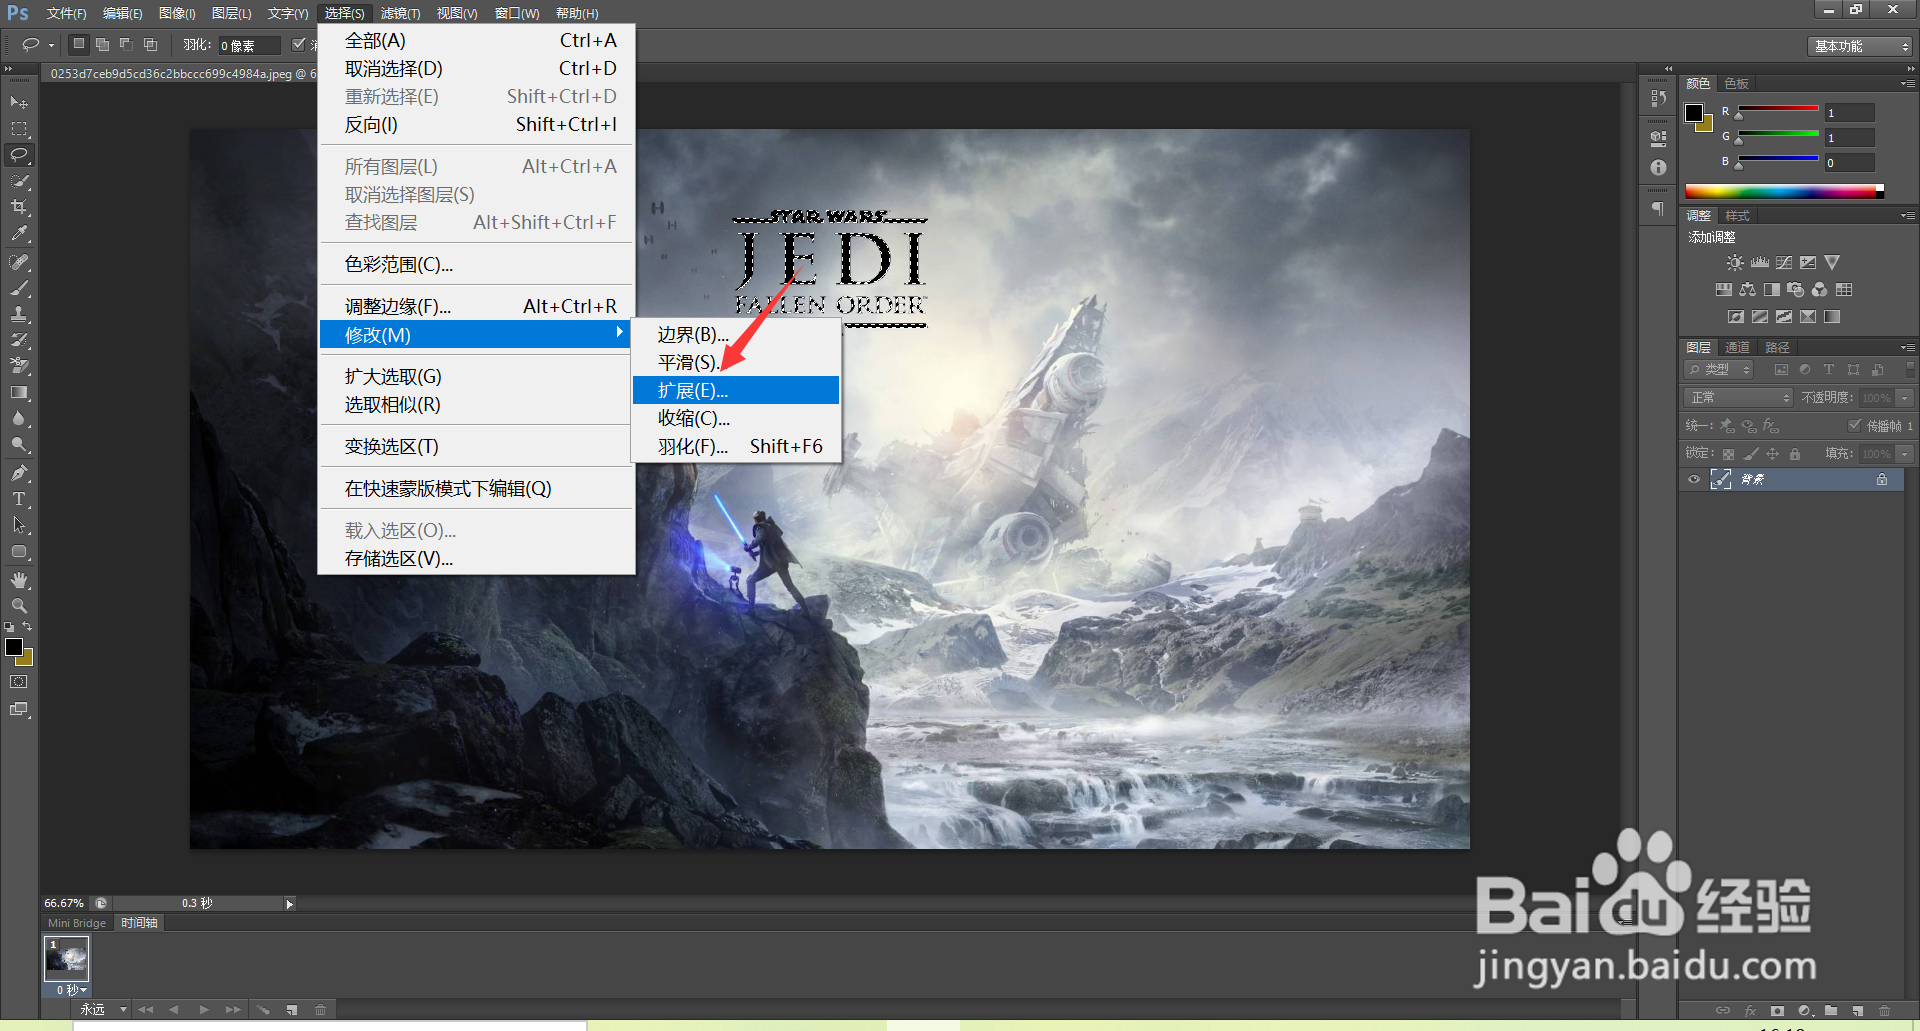Toggle the anti-alias checkbox in options bar
Viewport: 1920px width, 1031px height.
[298, 44]
